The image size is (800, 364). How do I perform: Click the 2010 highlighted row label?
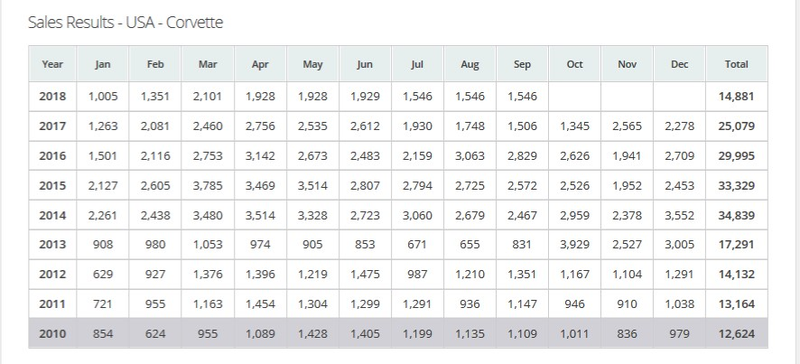(53, 334)
